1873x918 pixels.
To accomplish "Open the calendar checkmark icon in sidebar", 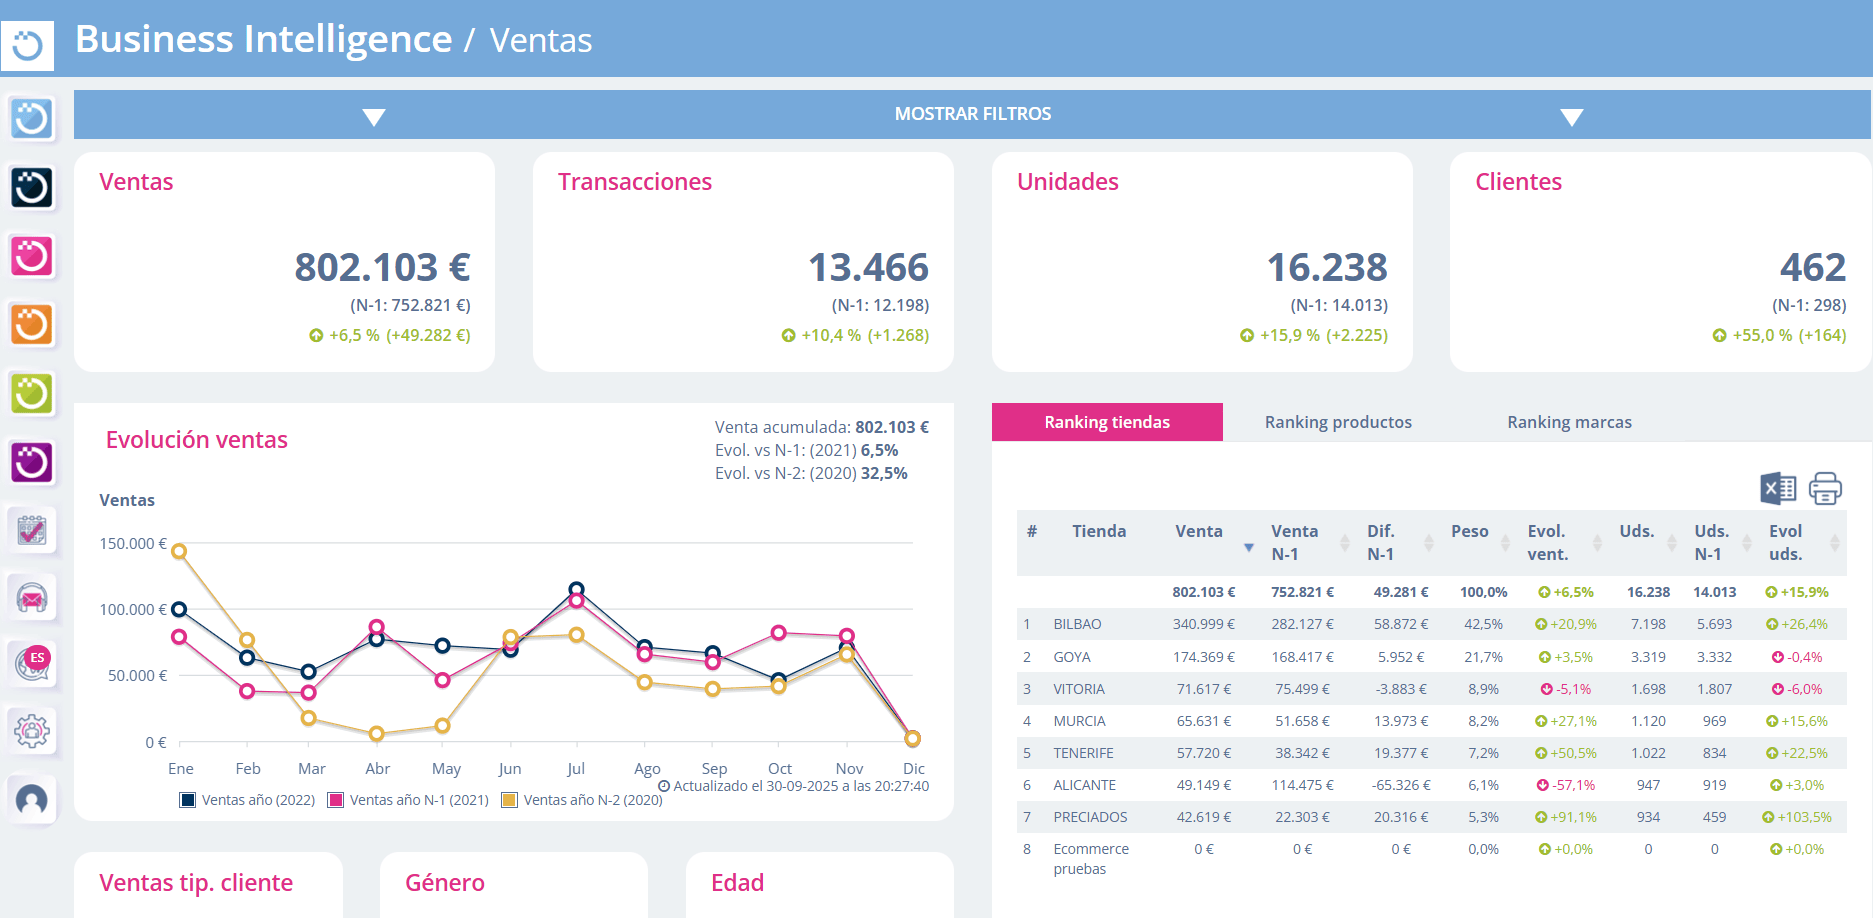I will [x=32, y=529].
